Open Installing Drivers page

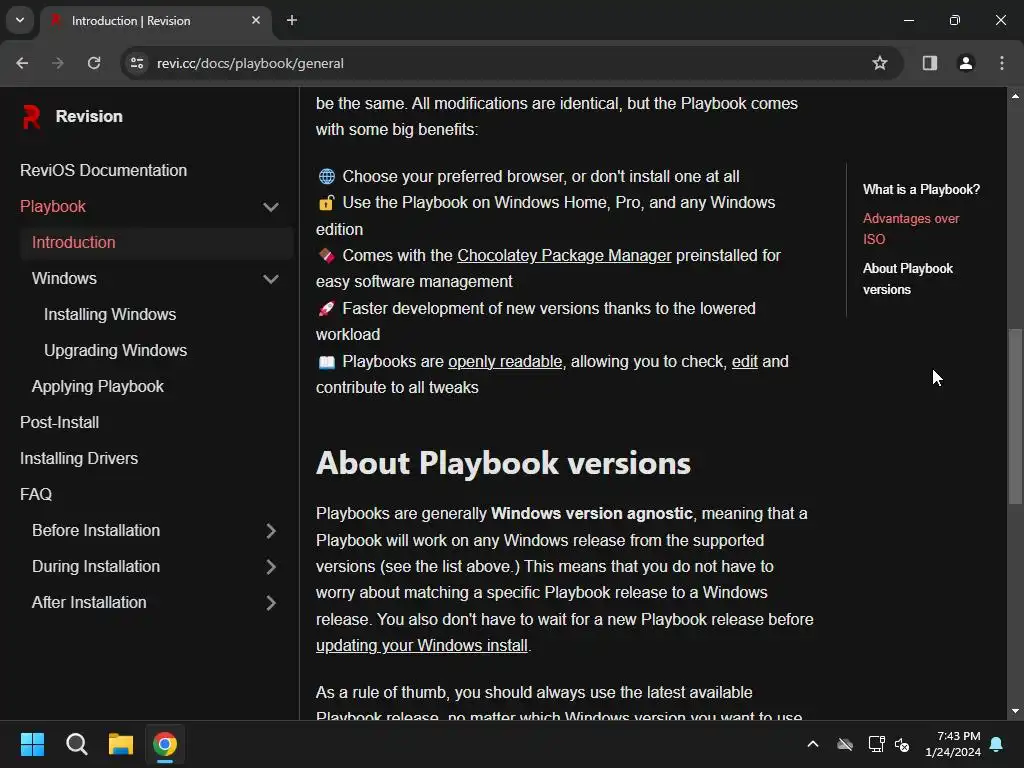coord(79,458)
